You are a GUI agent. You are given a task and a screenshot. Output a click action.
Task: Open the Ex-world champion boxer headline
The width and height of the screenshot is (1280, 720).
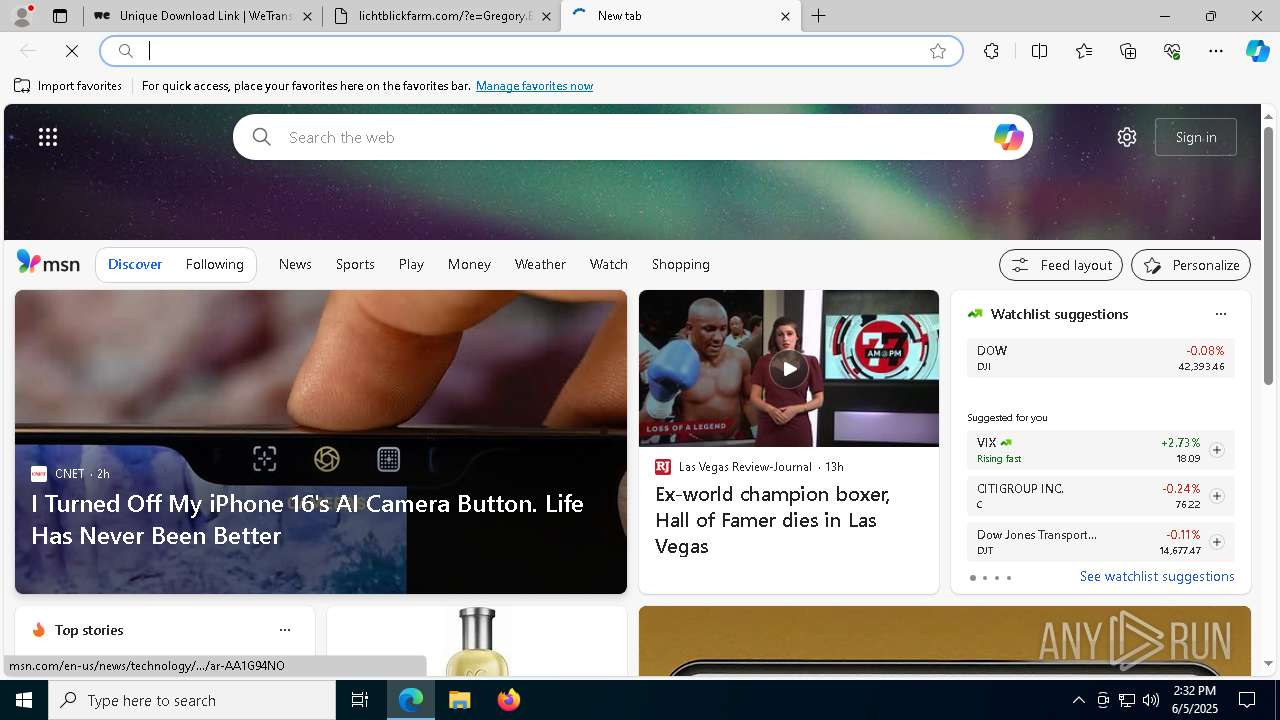(772, 520)
